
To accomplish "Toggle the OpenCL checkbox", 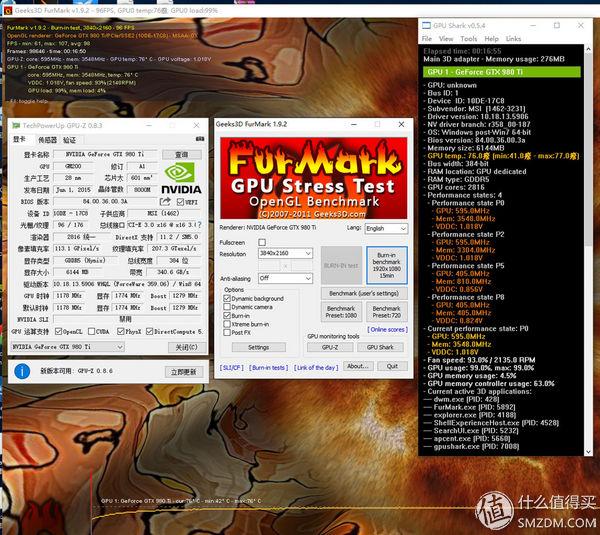I will pos(59,331).
